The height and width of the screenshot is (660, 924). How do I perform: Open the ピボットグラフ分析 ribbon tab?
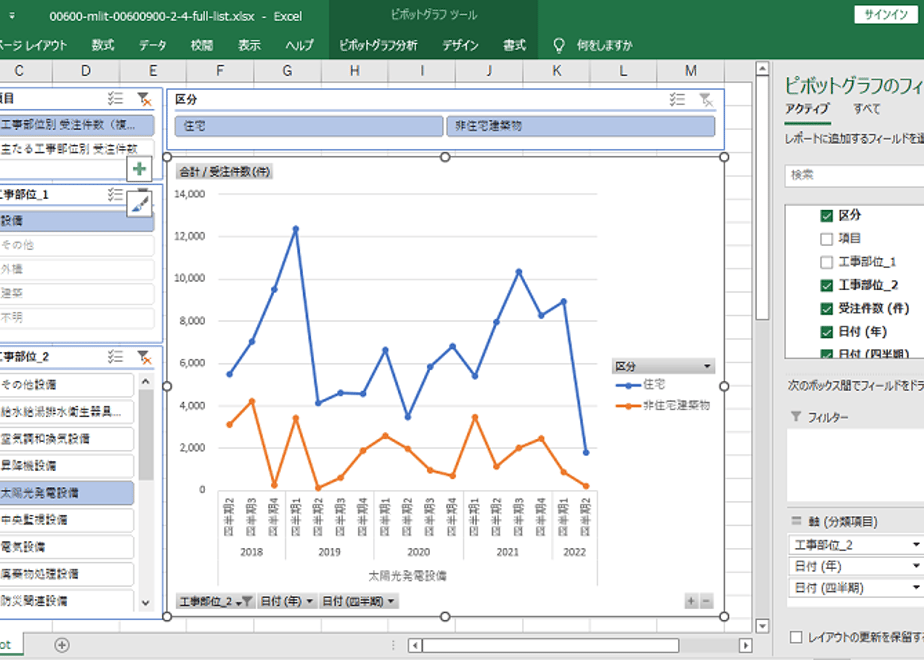coord(378,45)
